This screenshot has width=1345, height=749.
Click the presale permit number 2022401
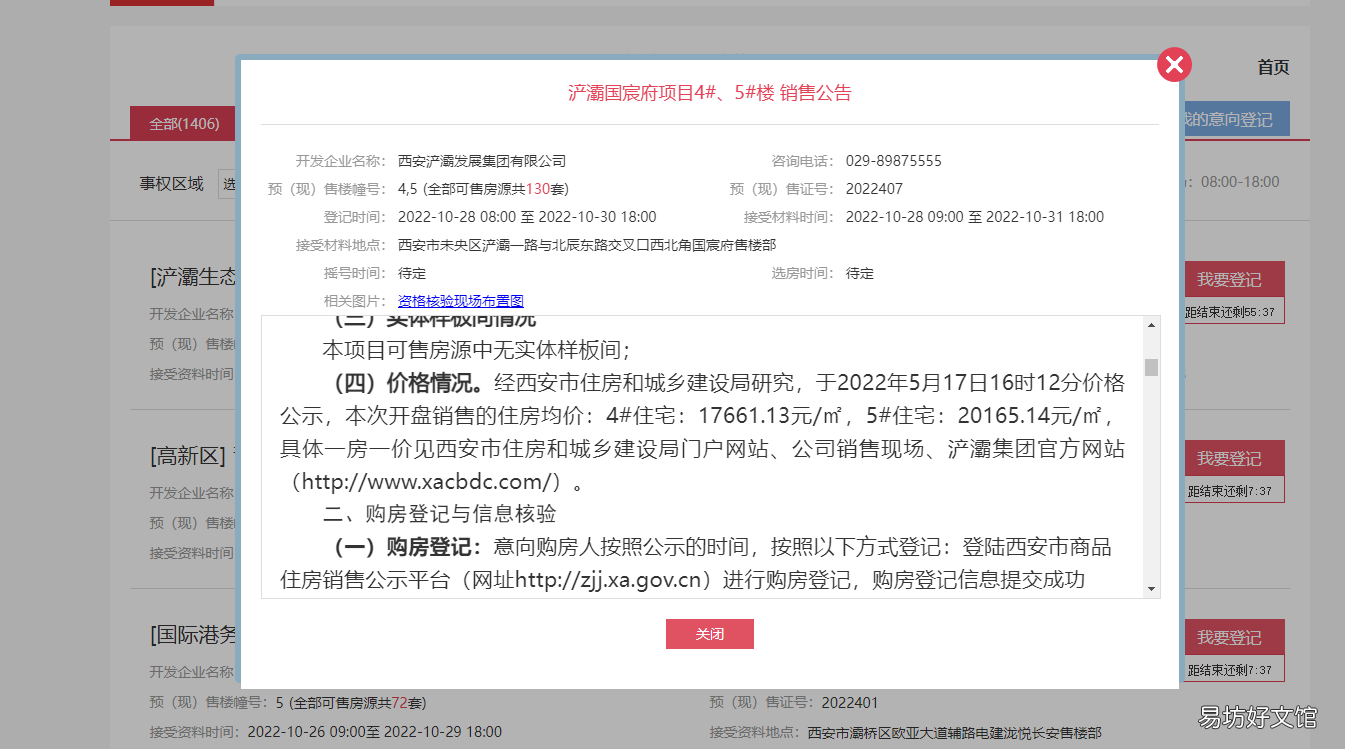(x=850, y=703)
